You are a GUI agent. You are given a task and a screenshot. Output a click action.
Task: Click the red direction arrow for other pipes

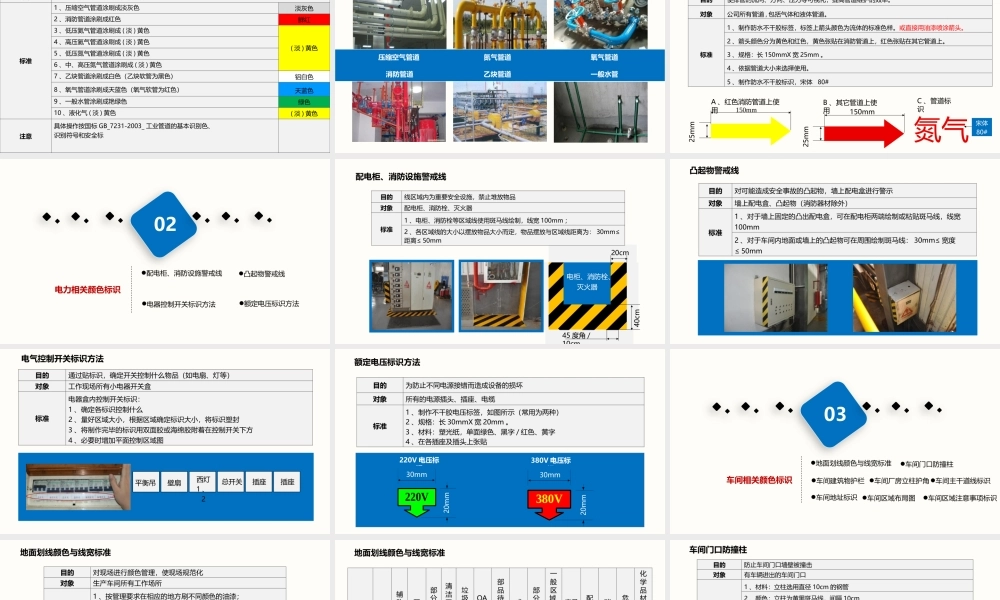pos(864,133)
